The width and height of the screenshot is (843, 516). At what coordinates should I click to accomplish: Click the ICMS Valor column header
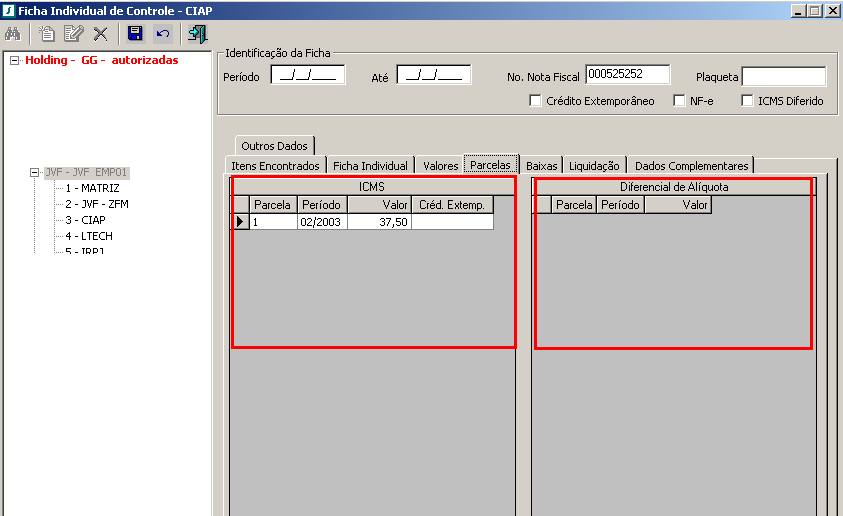pos(380,205)
